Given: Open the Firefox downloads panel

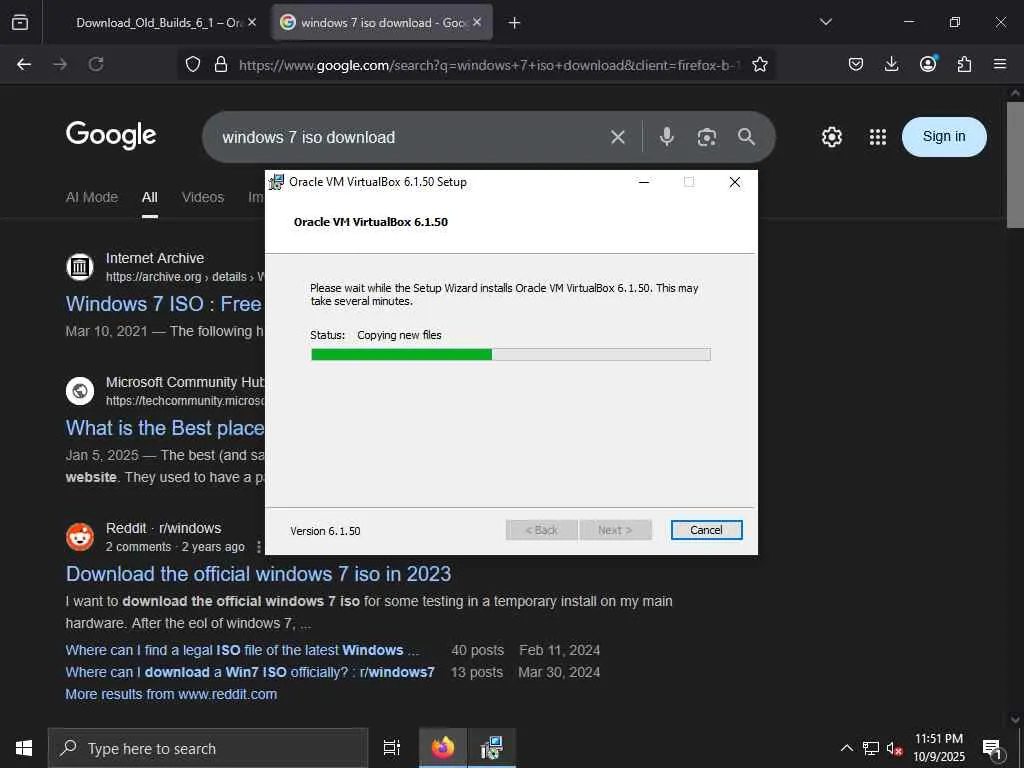Looking at the screenshot, I should click(891, 64).
